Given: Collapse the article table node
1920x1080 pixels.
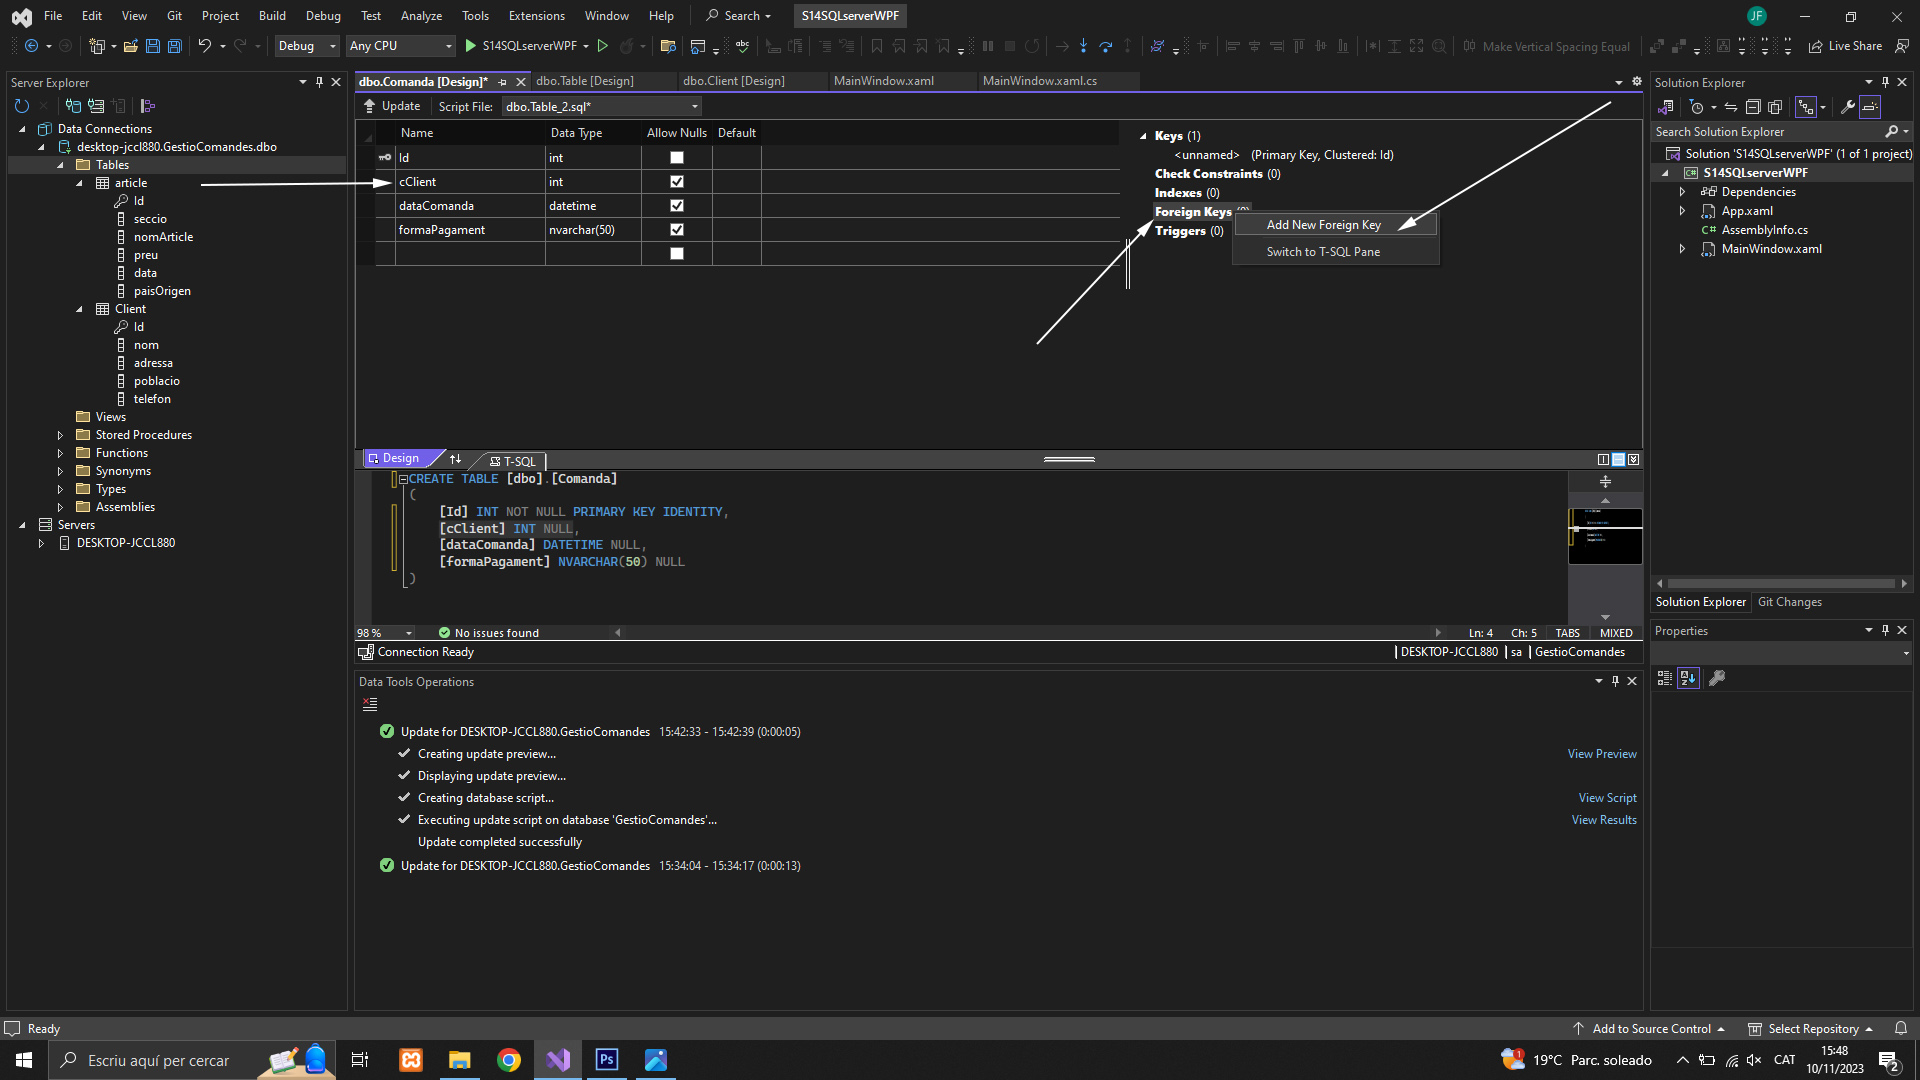Looking at the screenshot, I should 79,183.
